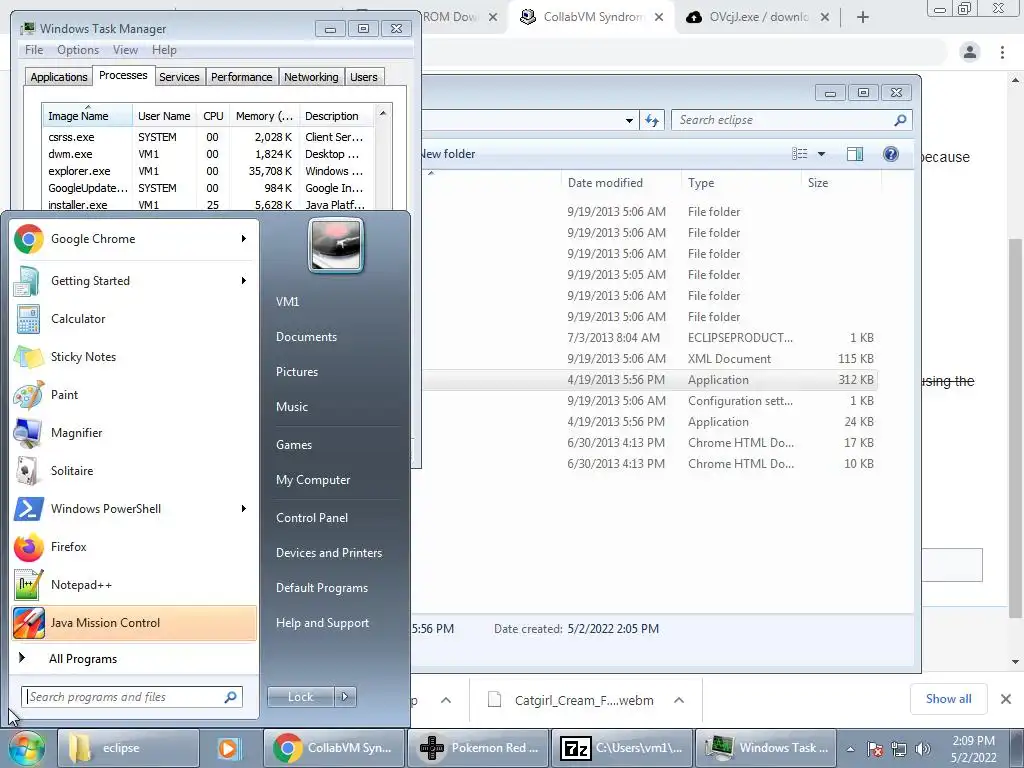Screen dimensions: 1024x768
Task: Open Chrome three-dot menu
Action: click(1002, 52)
